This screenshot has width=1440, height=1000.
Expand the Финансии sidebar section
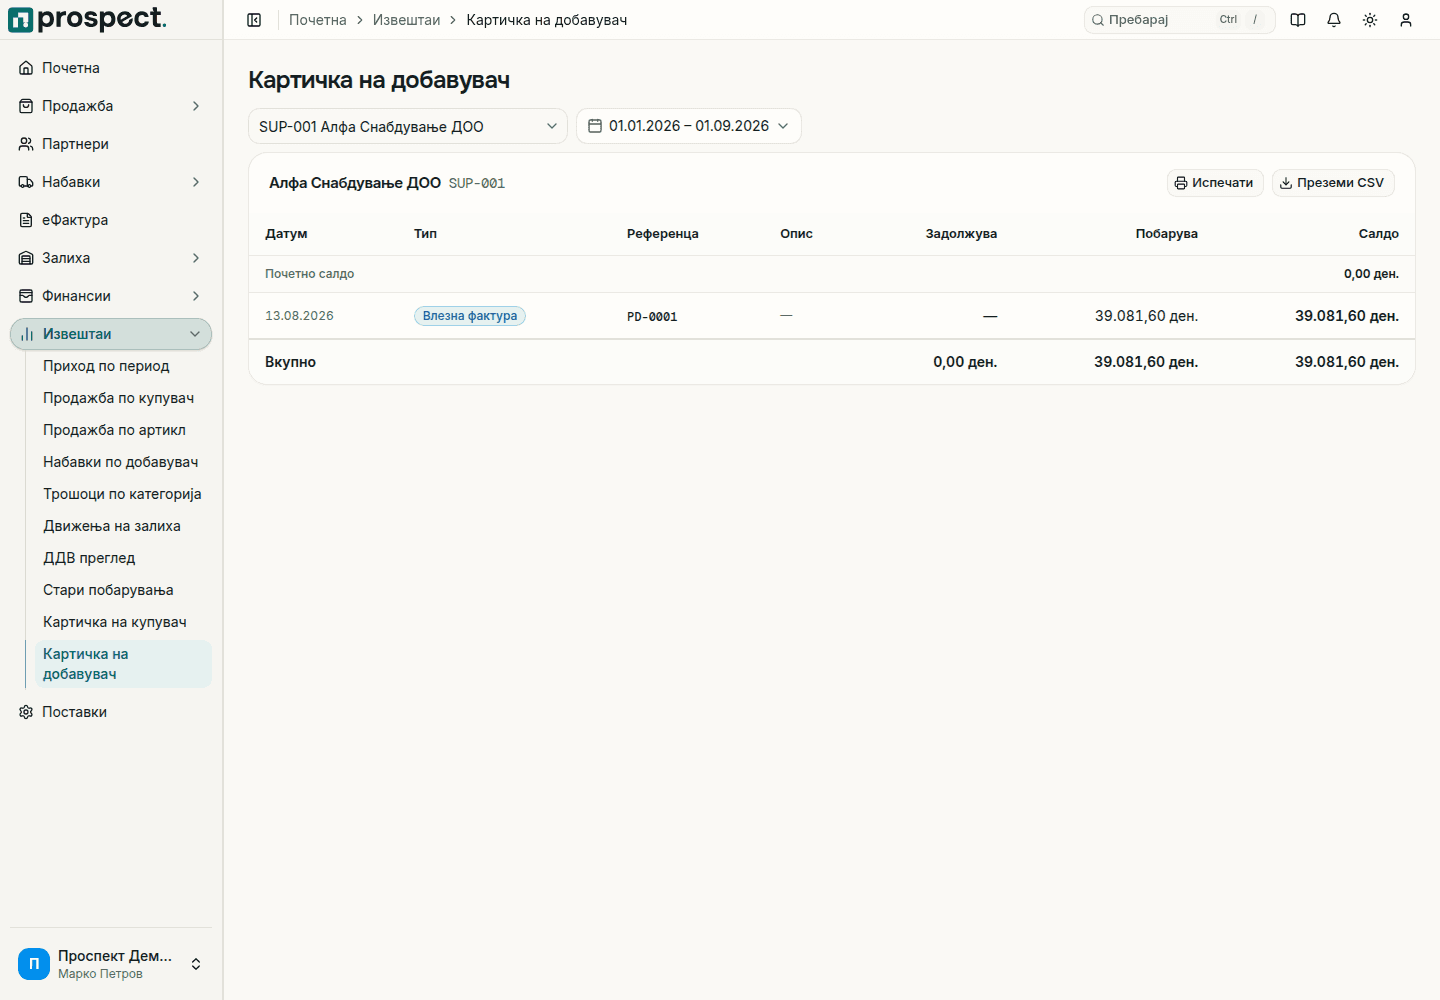click(111, 296)
